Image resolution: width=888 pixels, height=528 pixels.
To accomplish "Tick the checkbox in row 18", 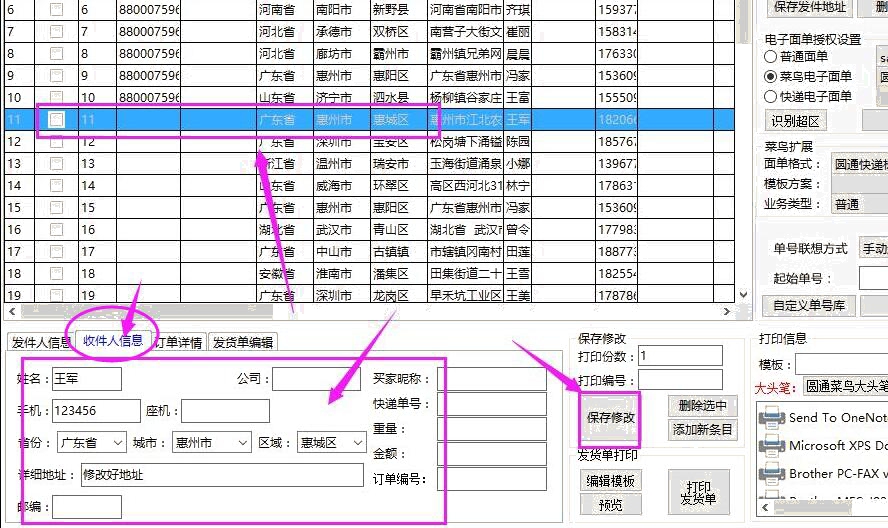I will pyautogui.click(x=56, y=274).
